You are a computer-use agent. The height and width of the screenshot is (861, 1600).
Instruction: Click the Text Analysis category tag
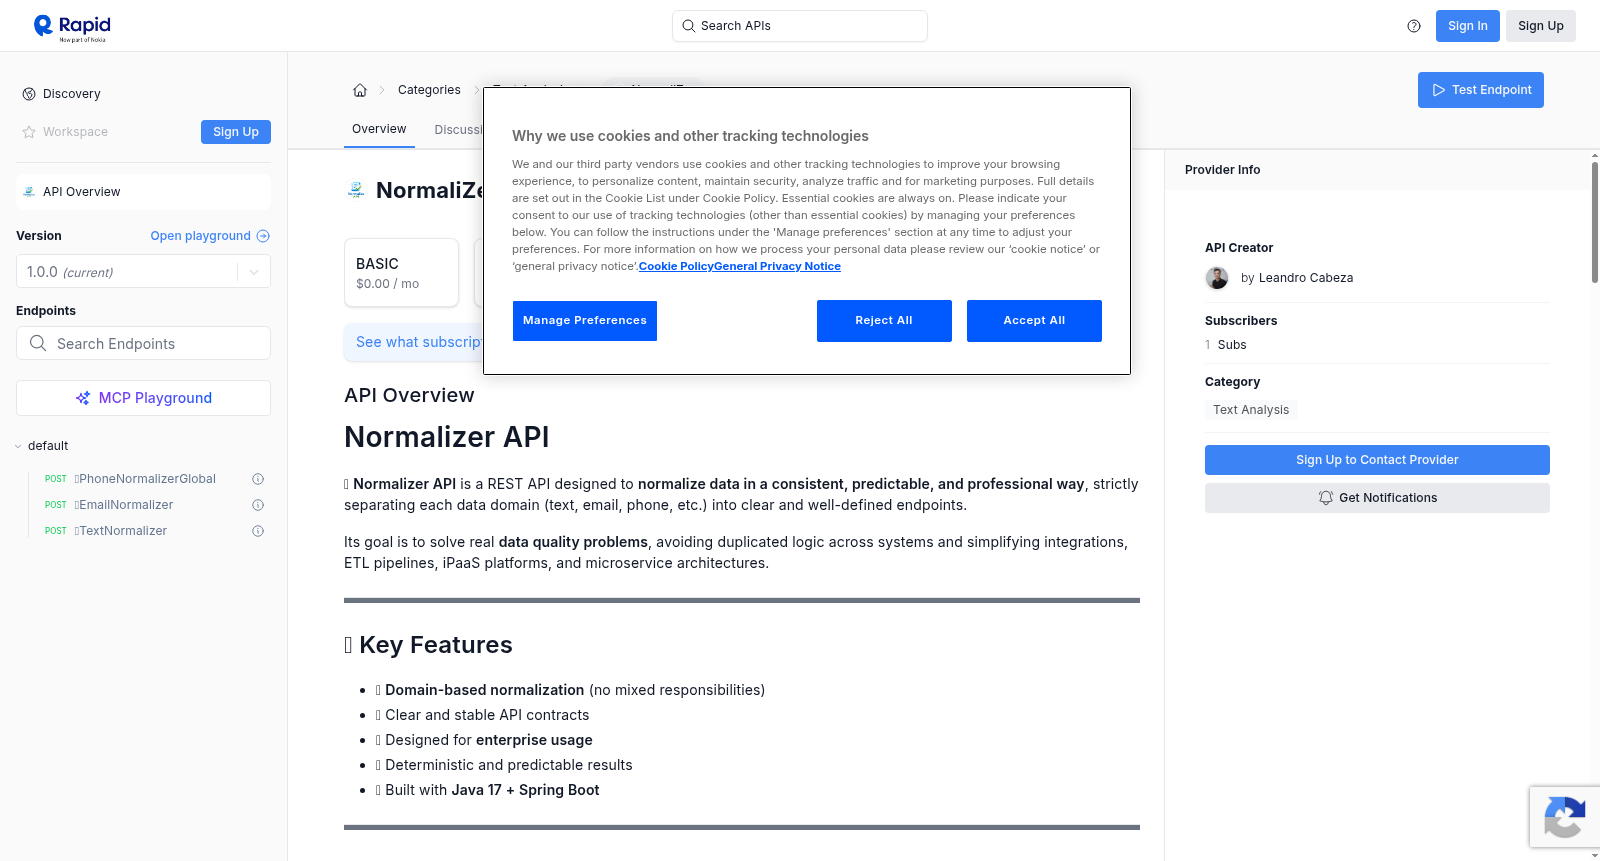click(1251, 410)
